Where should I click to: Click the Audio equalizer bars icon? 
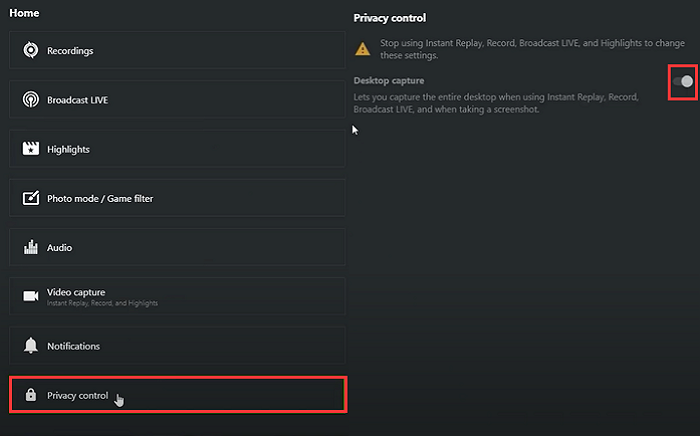(30, 247)
